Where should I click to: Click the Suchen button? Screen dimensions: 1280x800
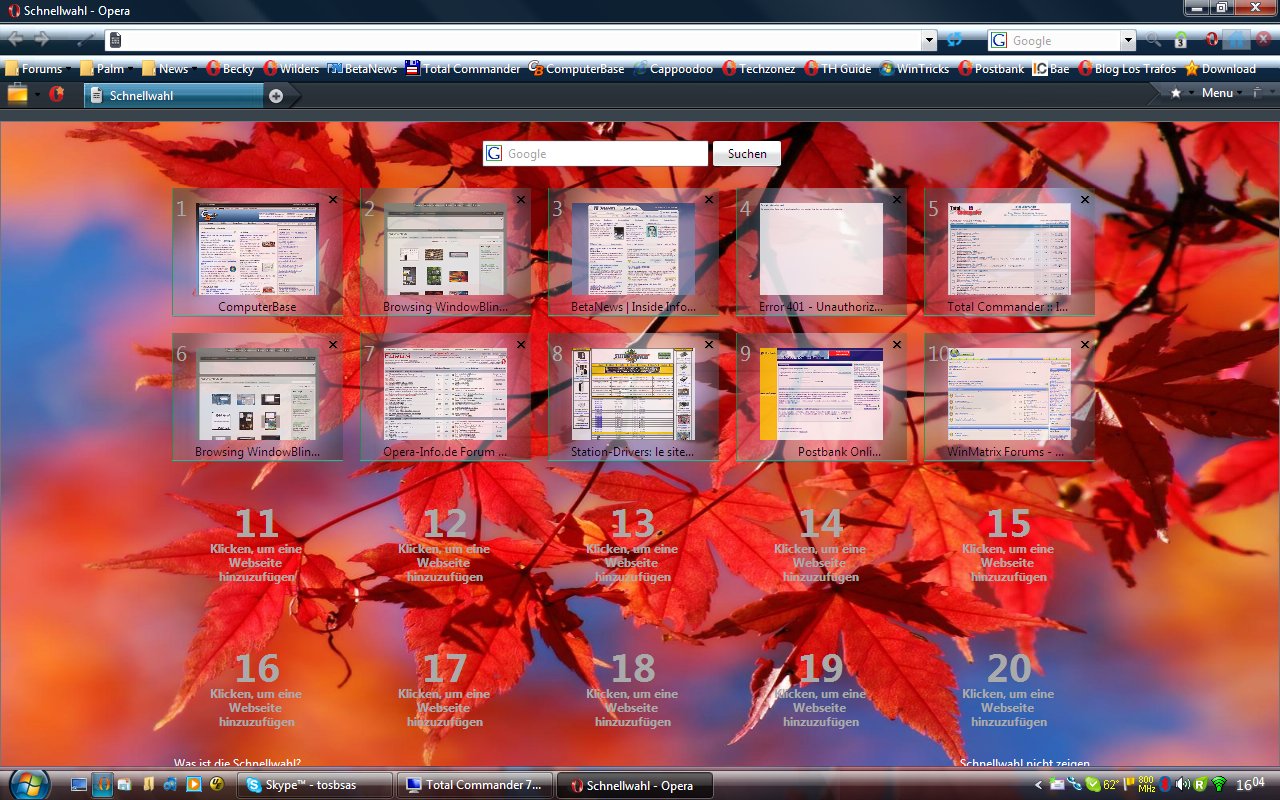coord(747,154)
